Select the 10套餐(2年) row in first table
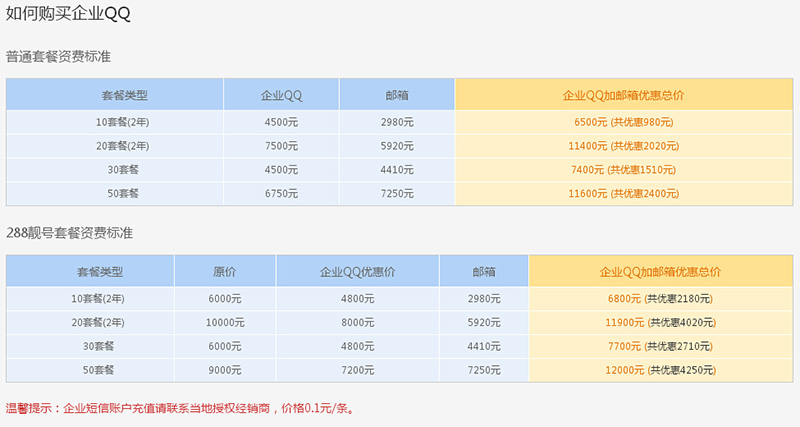The height and width of the screenshot is (427, 800). click(399, 122)
